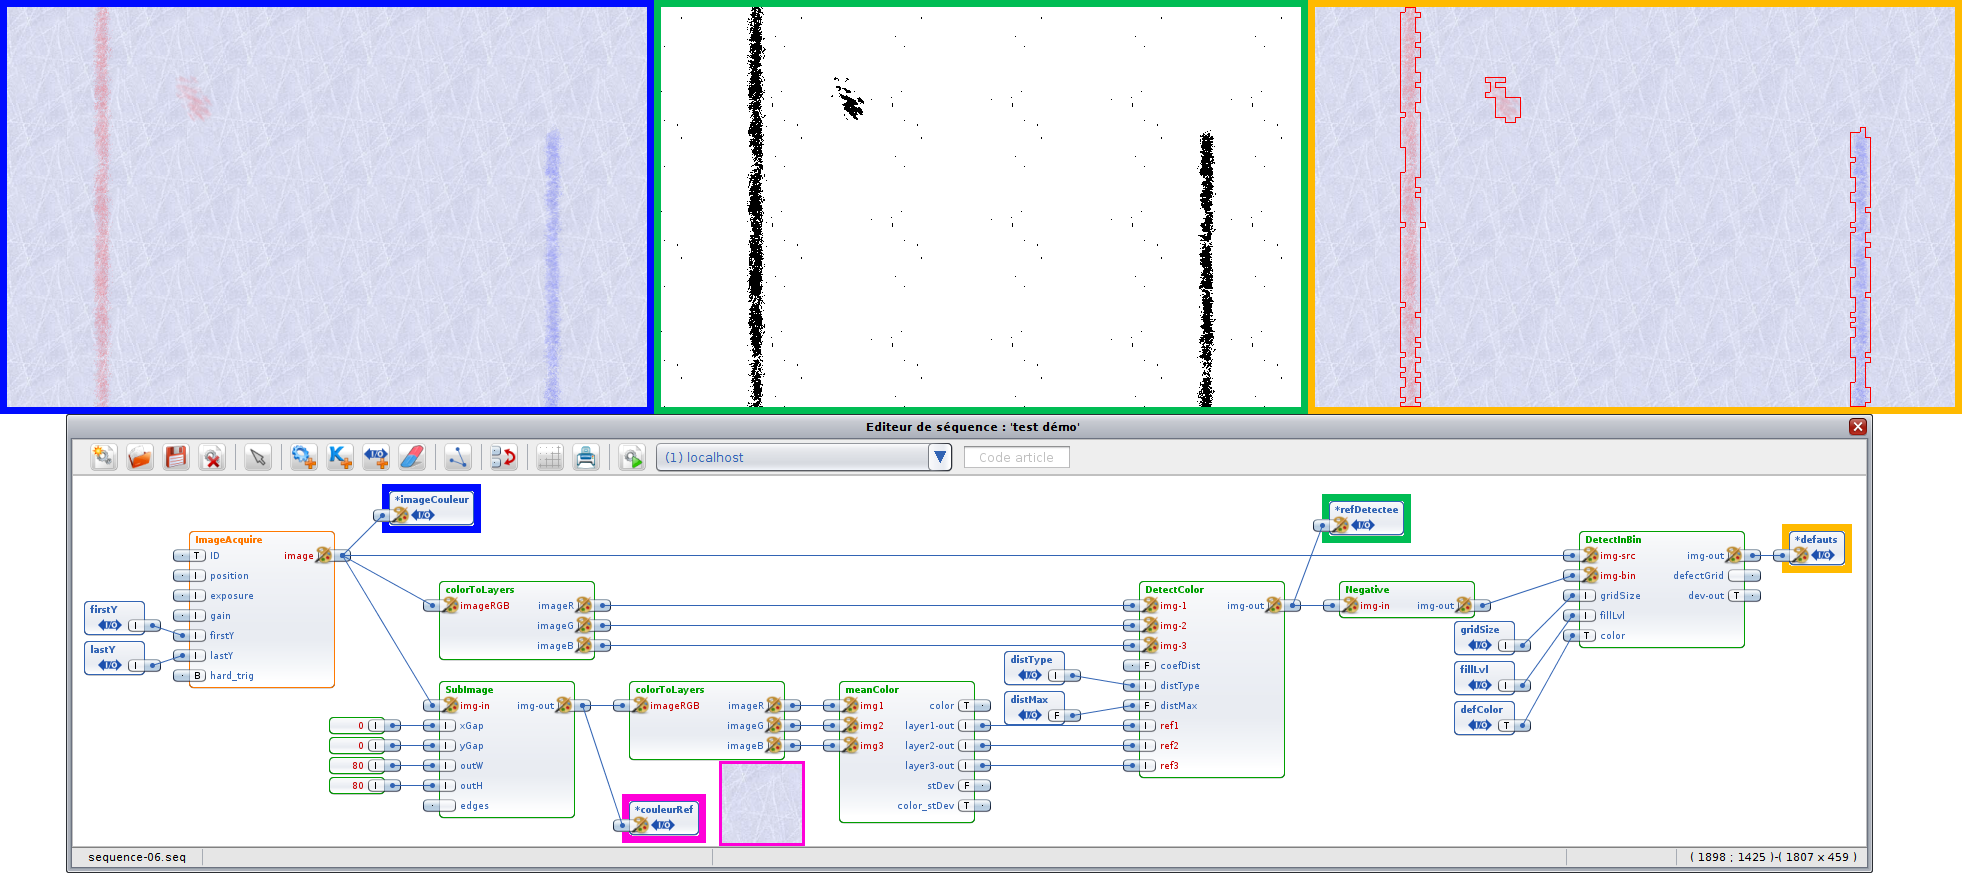The image size is (1962, 874).
Task: Click the magenta-framed reference color thumbnail
Action: point(762,804)
